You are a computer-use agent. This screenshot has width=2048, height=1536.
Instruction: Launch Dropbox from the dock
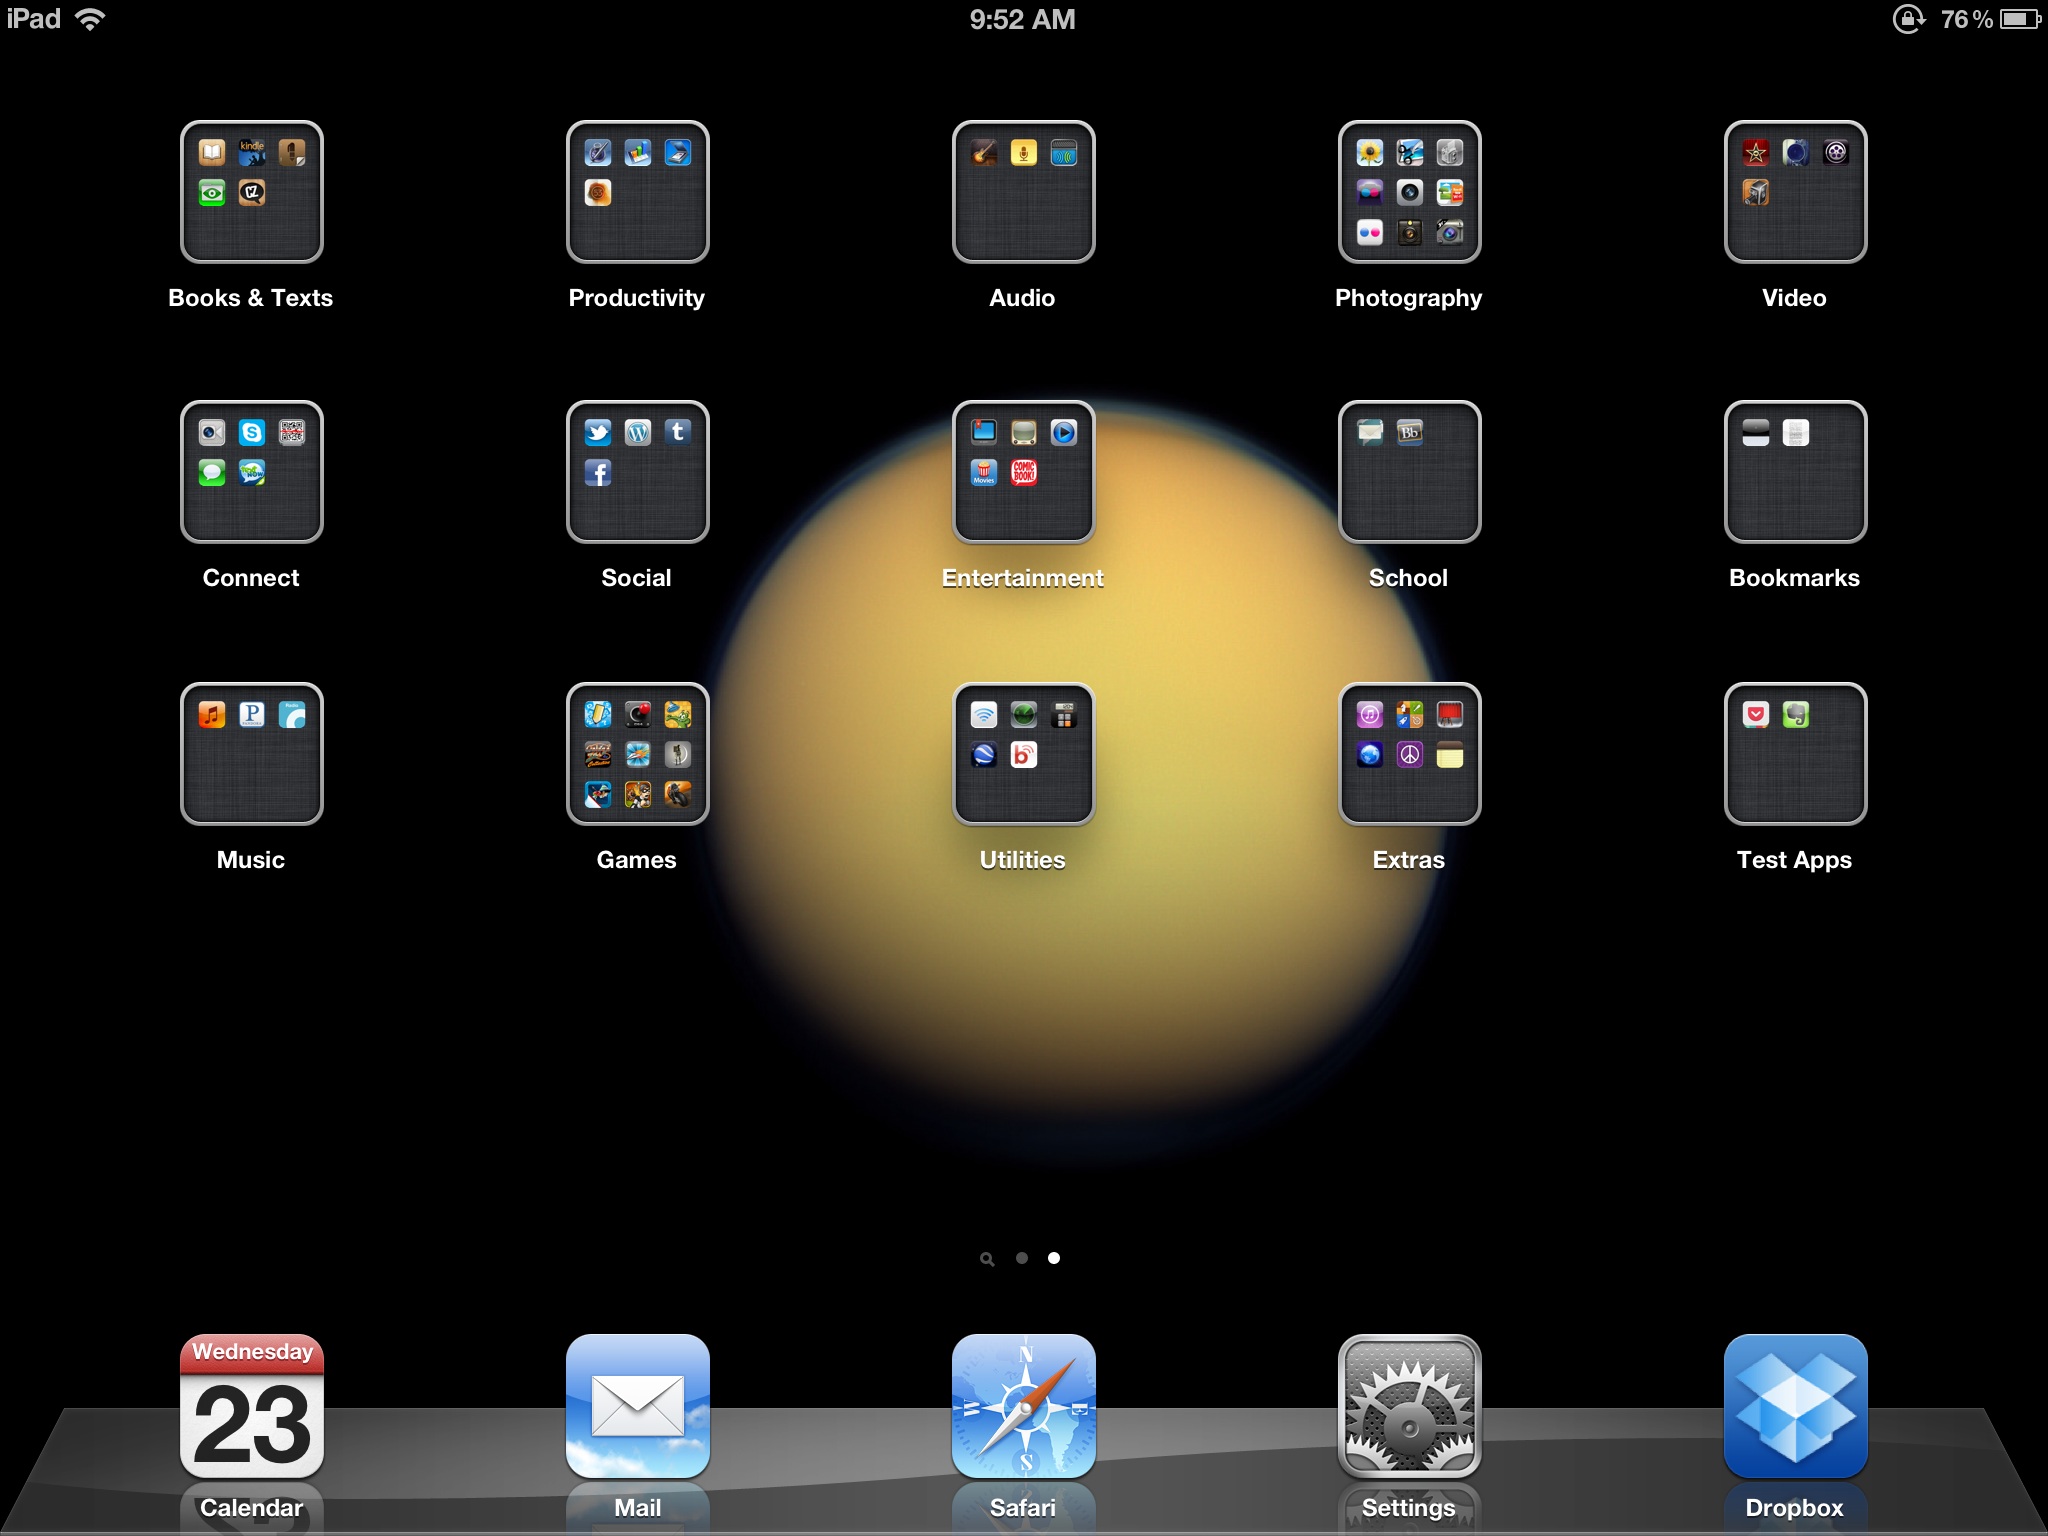tap(1795, 1406)
